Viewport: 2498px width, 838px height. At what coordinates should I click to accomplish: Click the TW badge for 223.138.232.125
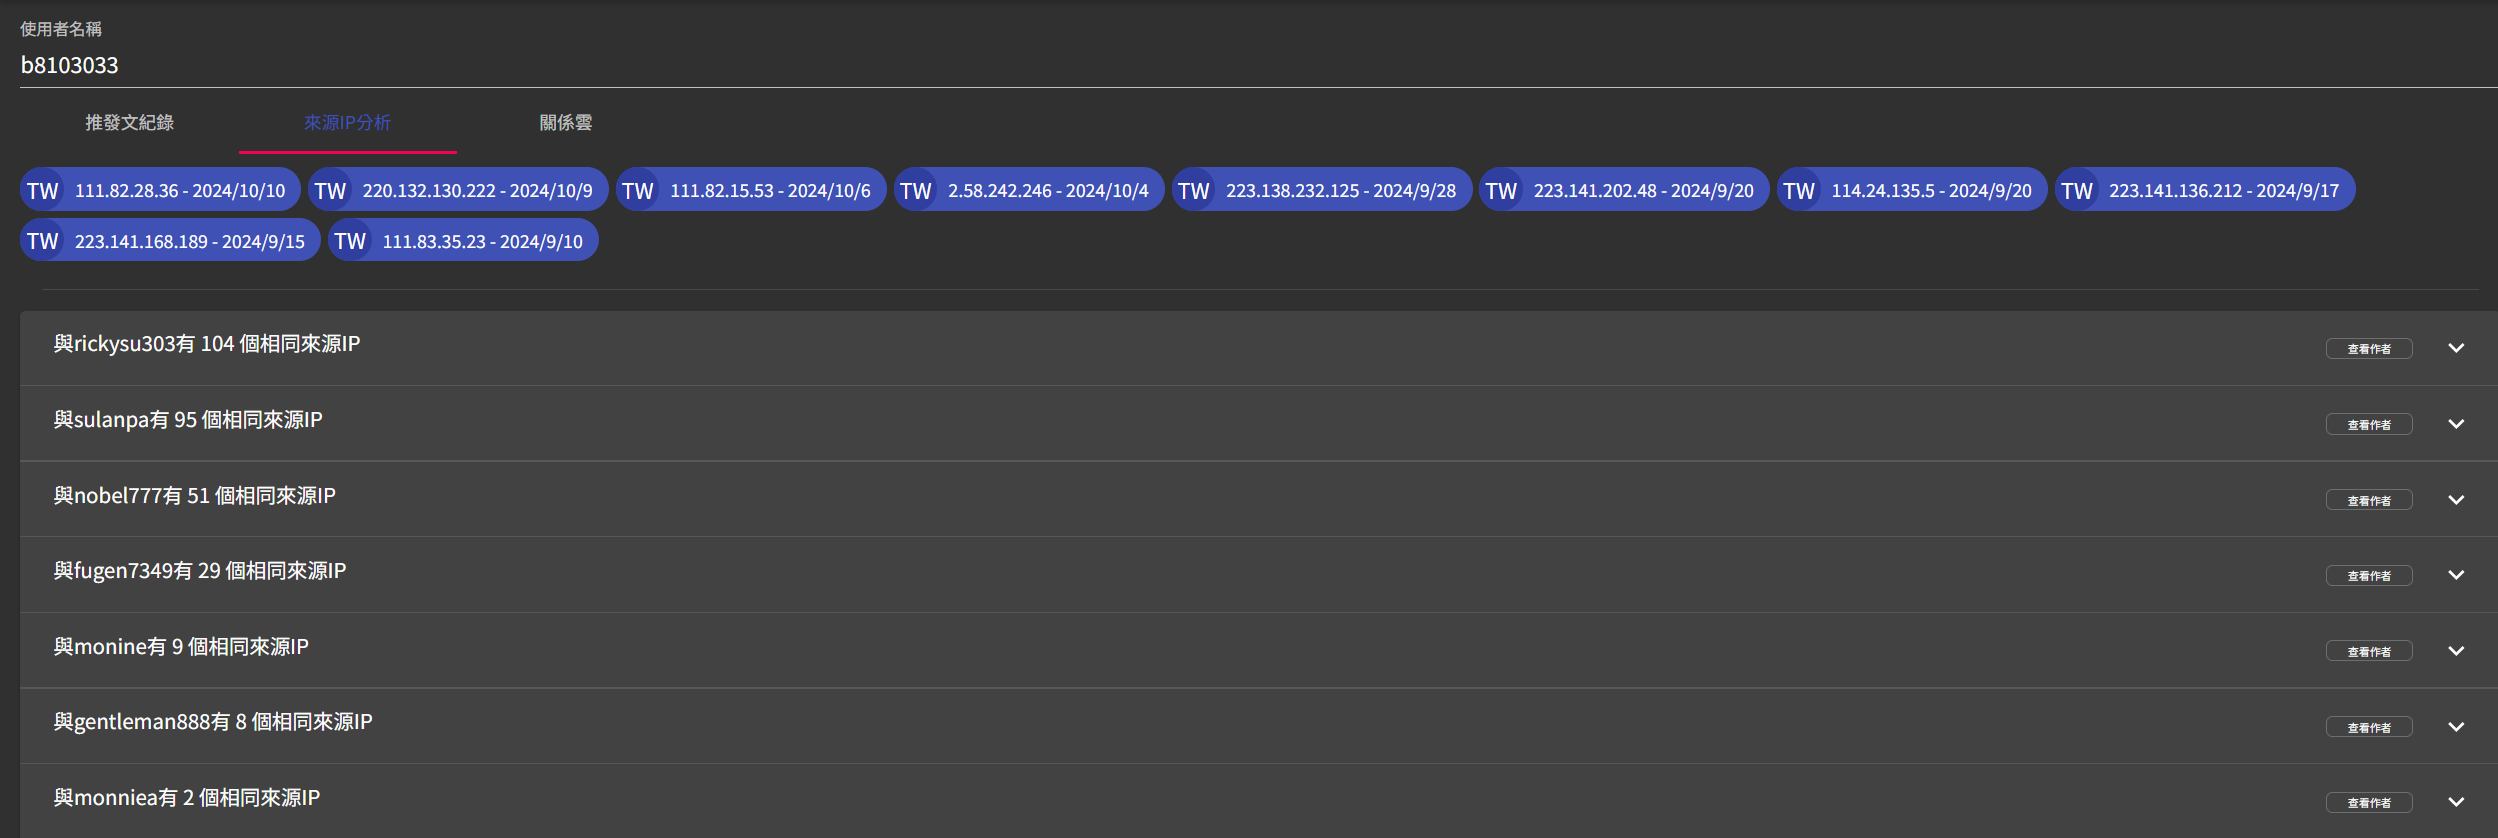coord(1193,190)
